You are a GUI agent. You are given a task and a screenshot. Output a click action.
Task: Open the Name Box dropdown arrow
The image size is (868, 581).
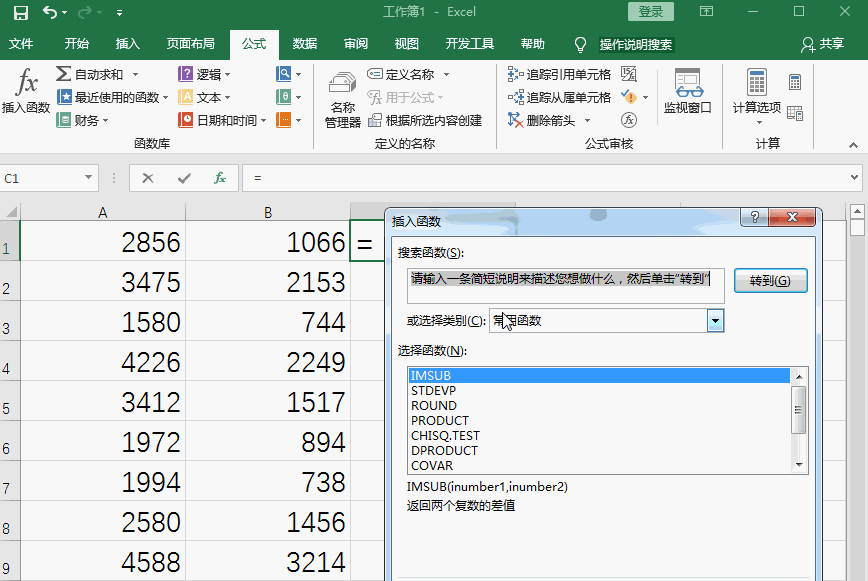(x=88, y=177)
